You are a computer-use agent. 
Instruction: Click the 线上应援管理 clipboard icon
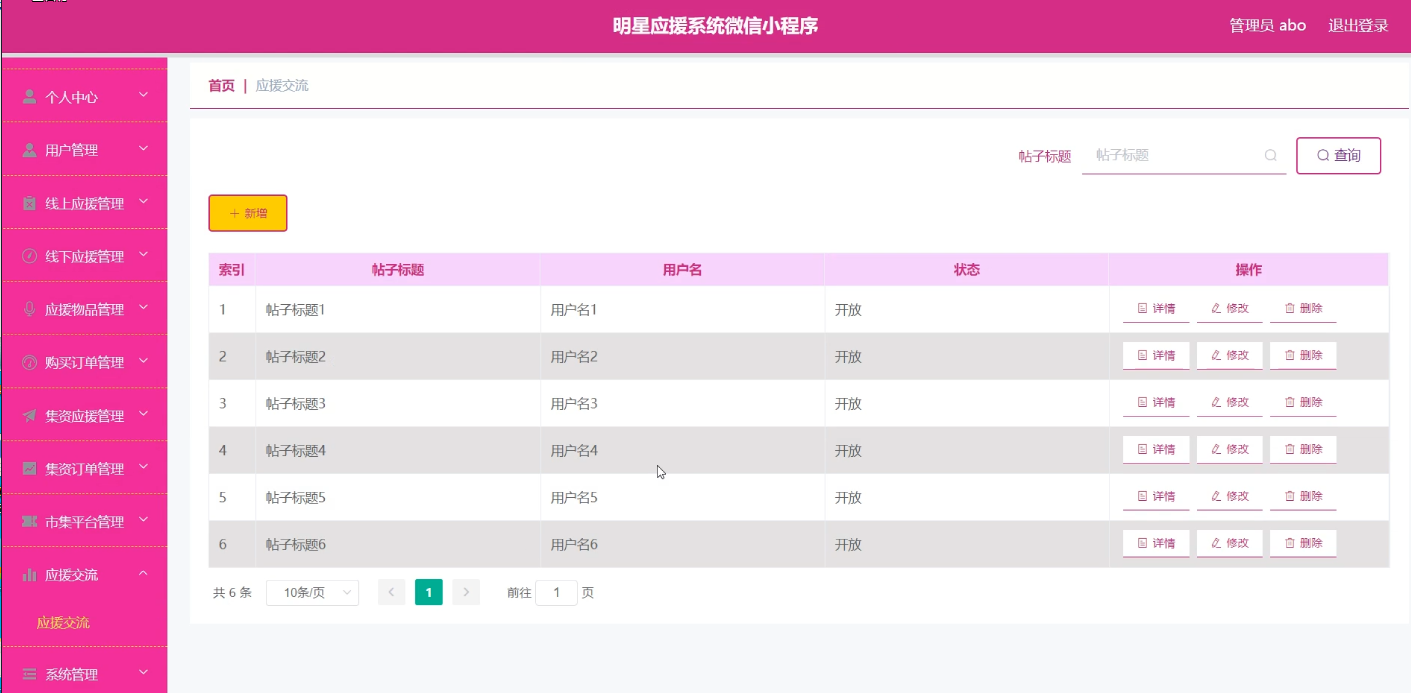pyautogui.click(x=30, y=203)
